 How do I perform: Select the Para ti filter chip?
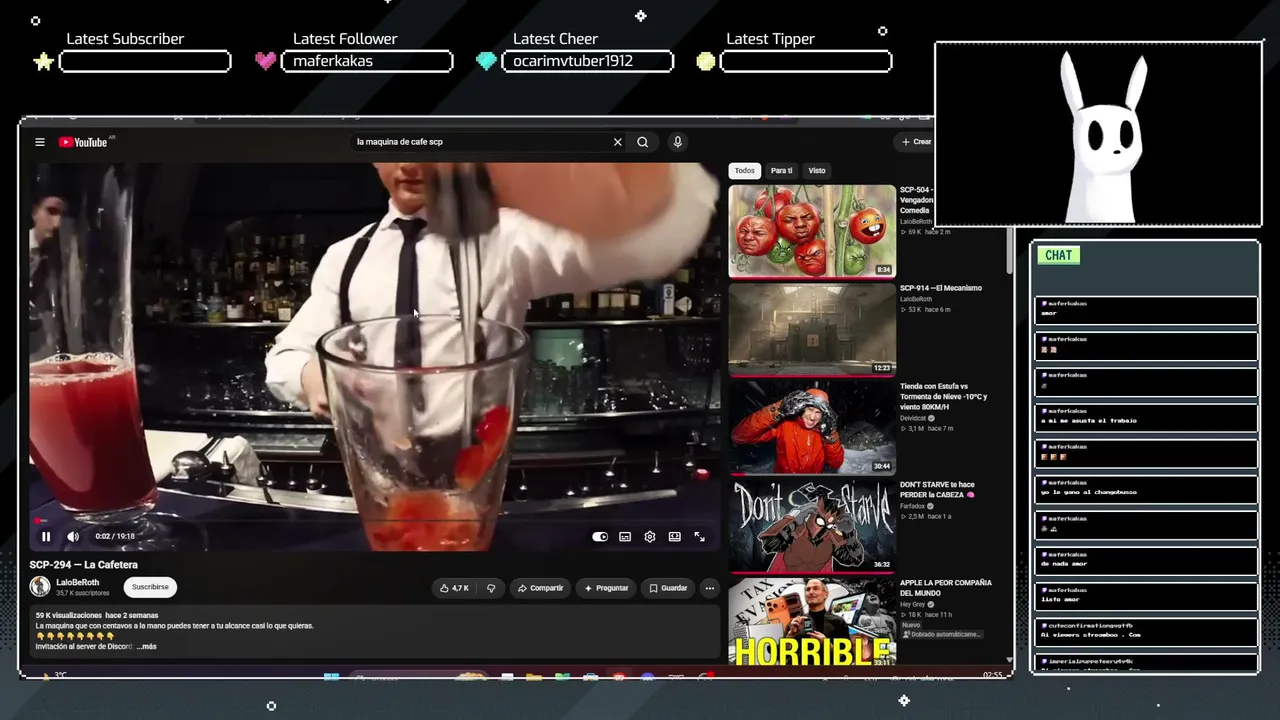(782, 171)
